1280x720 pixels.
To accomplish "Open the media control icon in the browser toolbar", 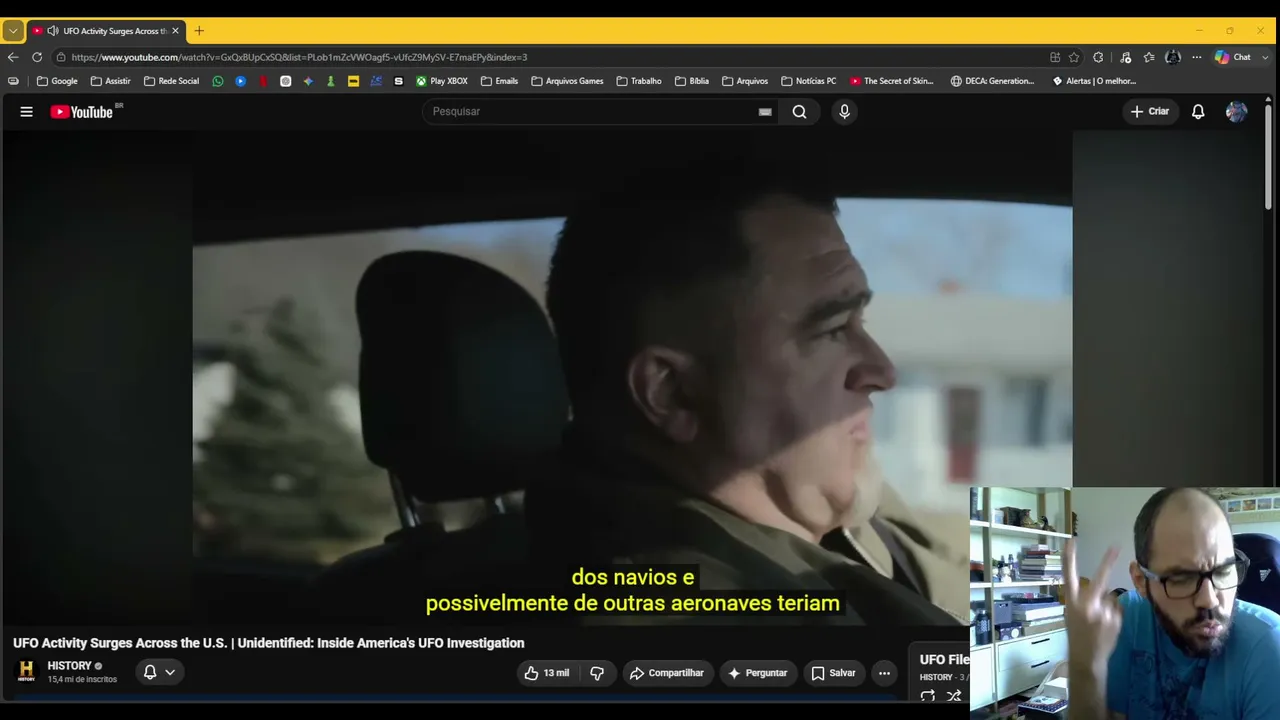I will [x=1125, y=57].
